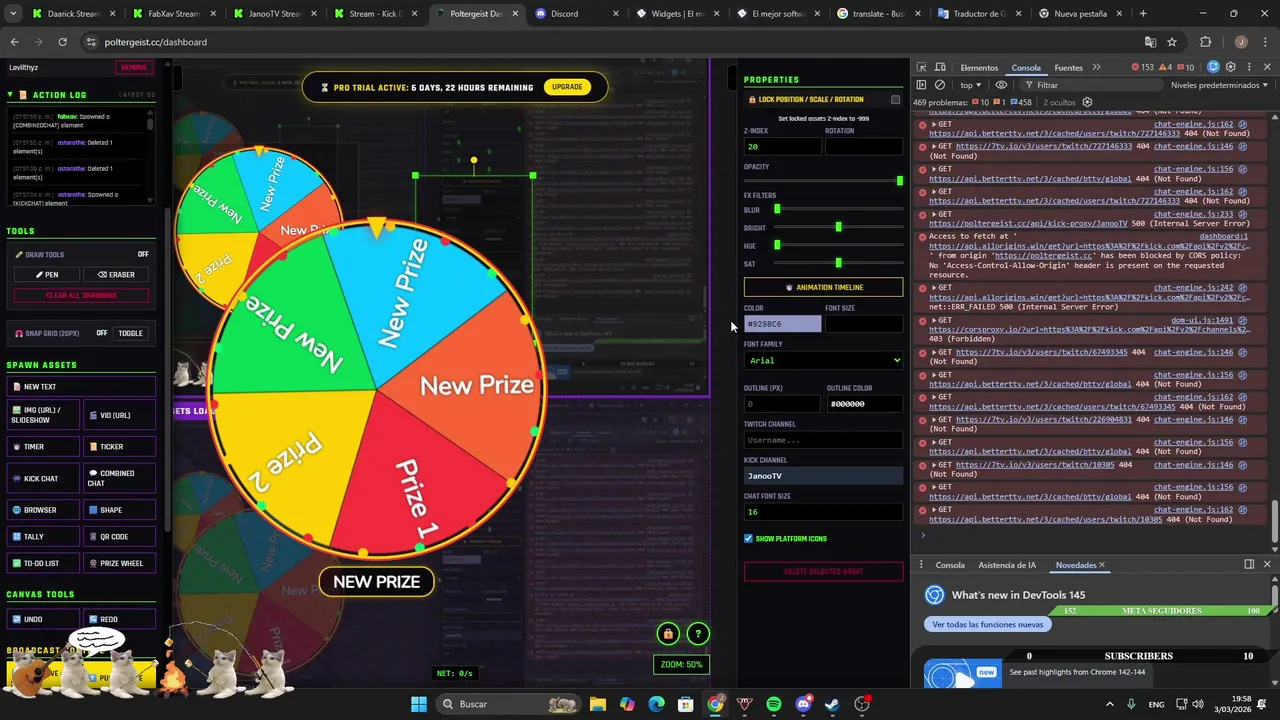Clear the DevTools console

pos(940,85)
